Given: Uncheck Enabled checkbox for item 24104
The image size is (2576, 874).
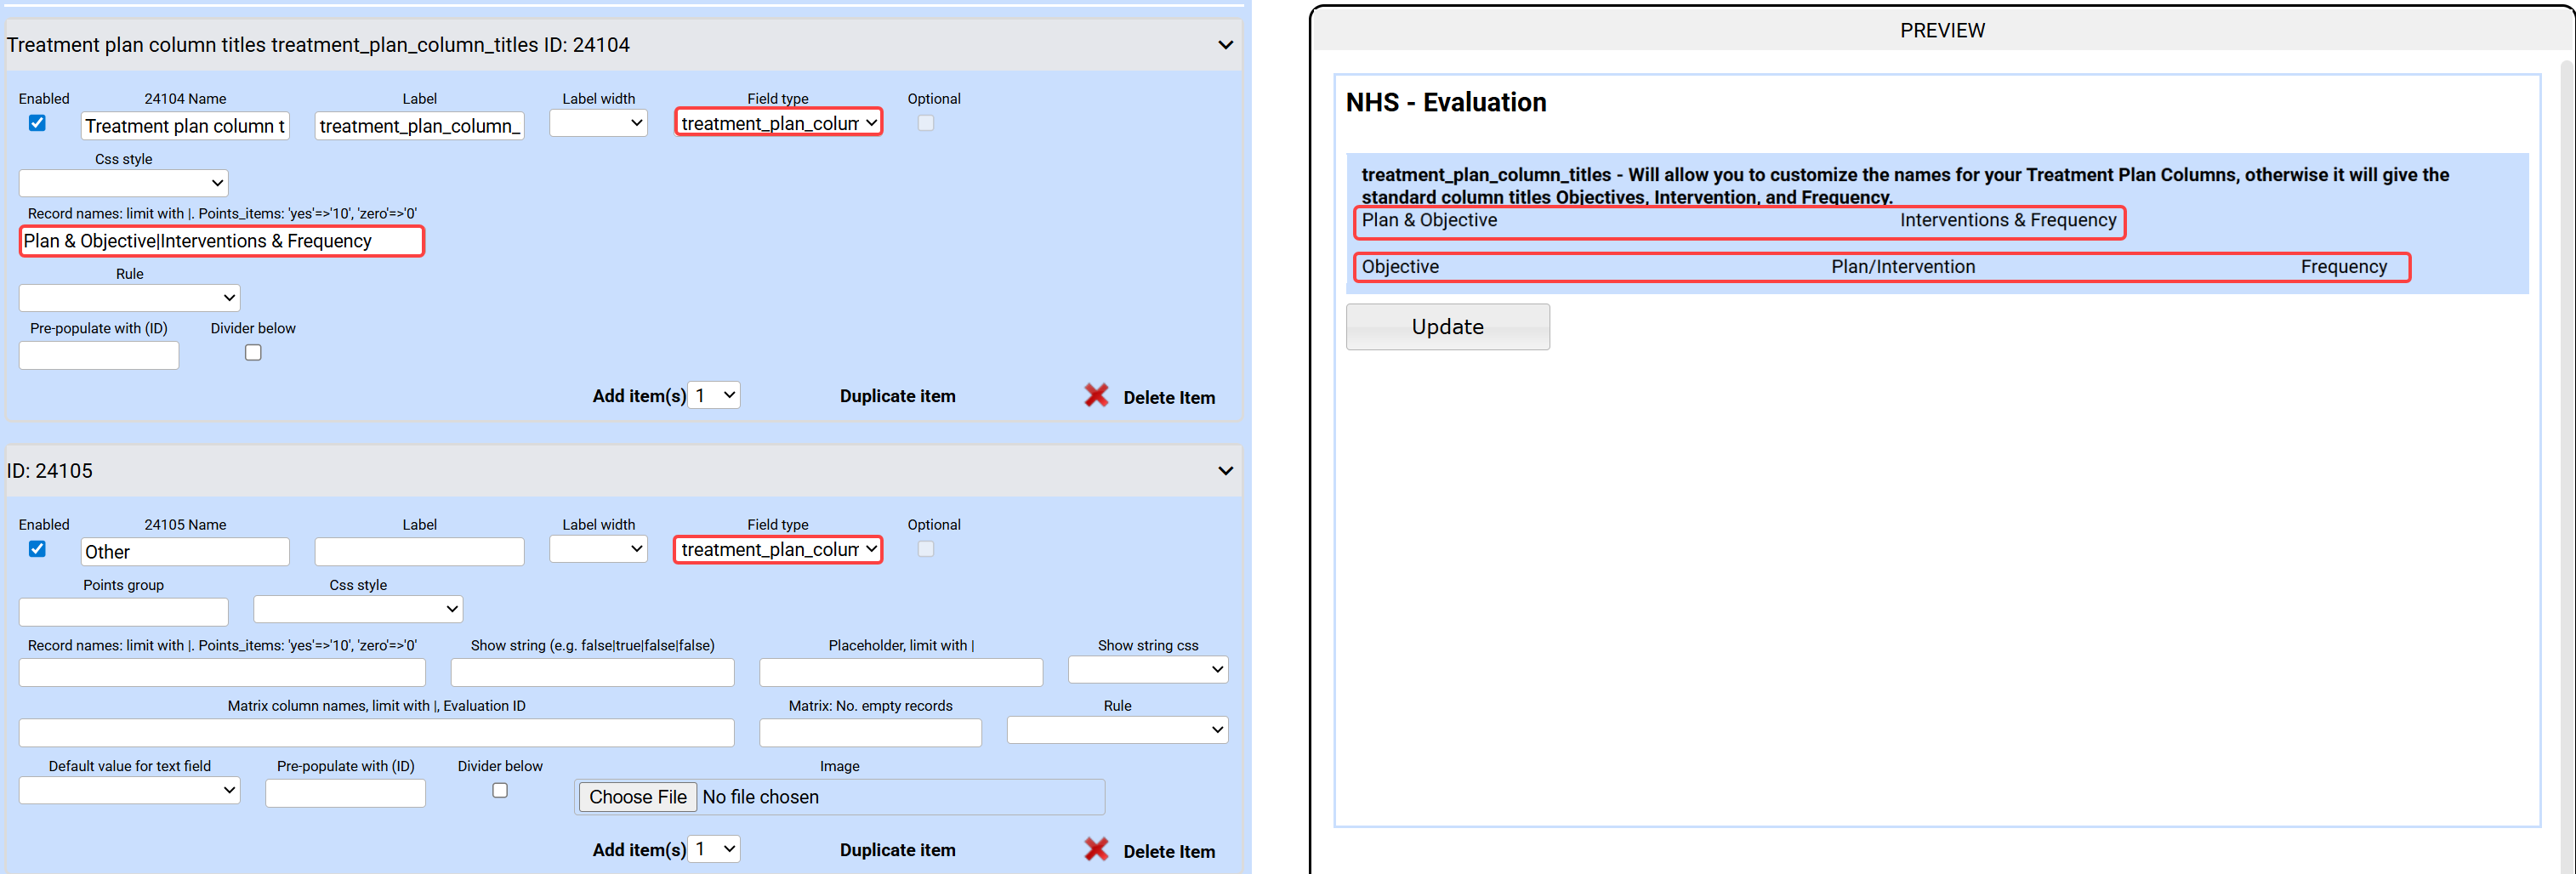Looking at the screenshot, I should [x=37, y=123].
